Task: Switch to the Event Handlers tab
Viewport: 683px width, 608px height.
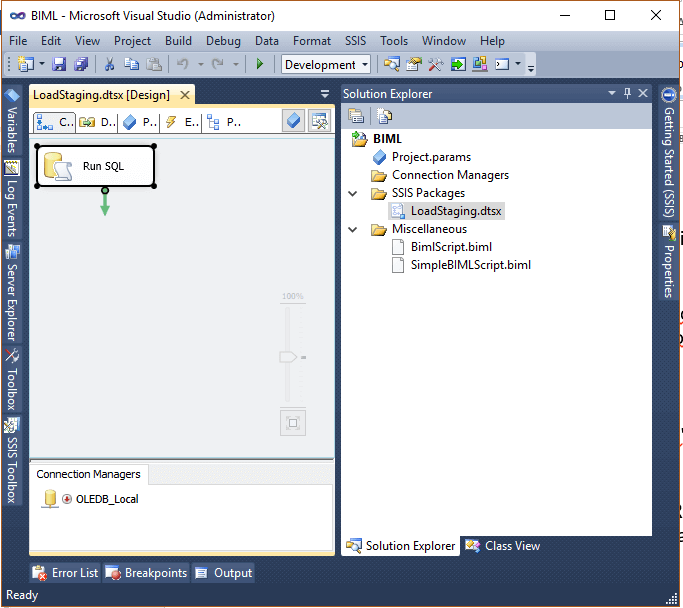Action: (181, 122)
